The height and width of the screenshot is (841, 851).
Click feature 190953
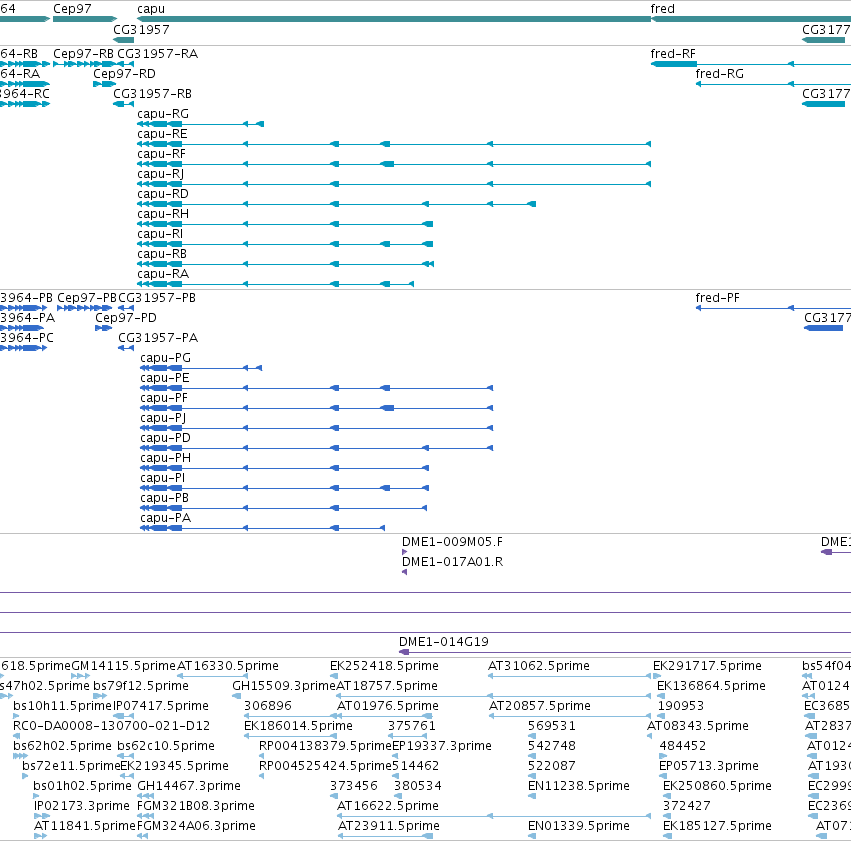pyautogui.click(x=681, y=706)
